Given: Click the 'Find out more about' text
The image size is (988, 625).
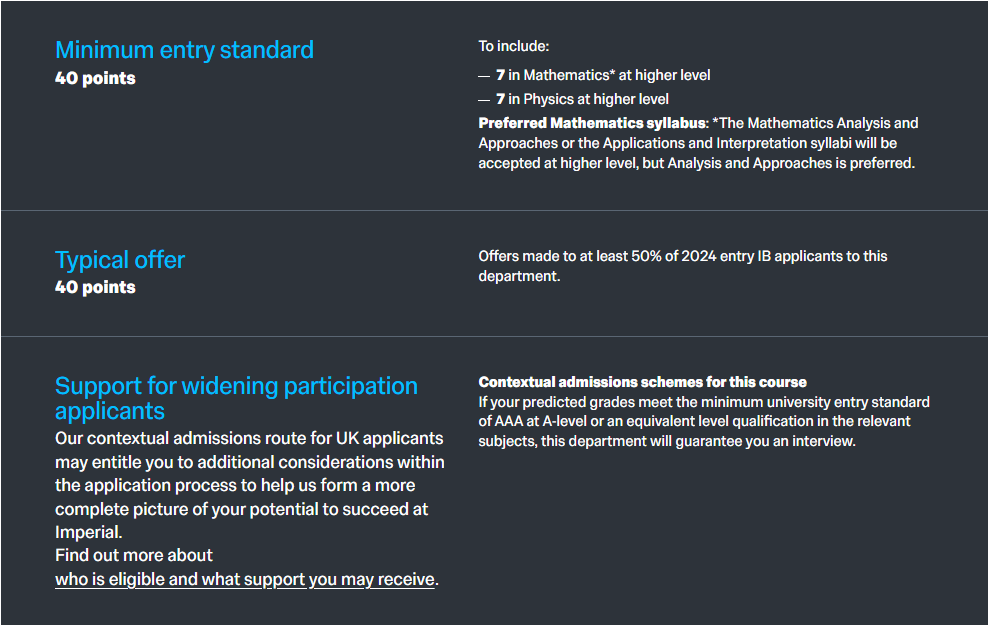Looking at the screenshot, I should [x=134, y=555].
